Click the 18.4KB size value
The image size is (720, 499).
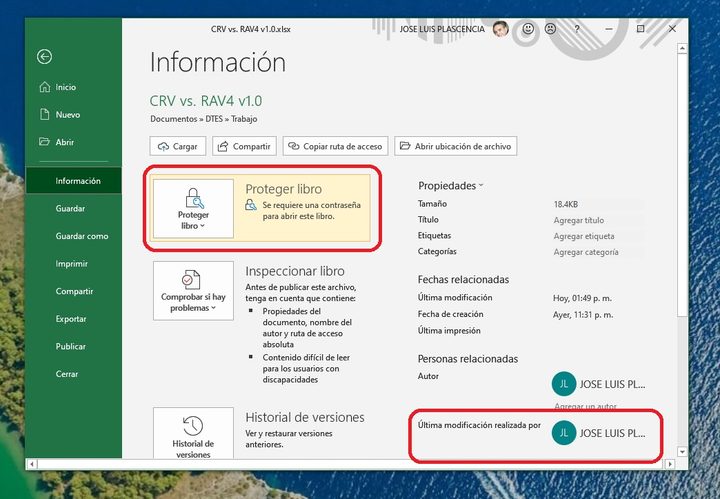pos(566,204)
